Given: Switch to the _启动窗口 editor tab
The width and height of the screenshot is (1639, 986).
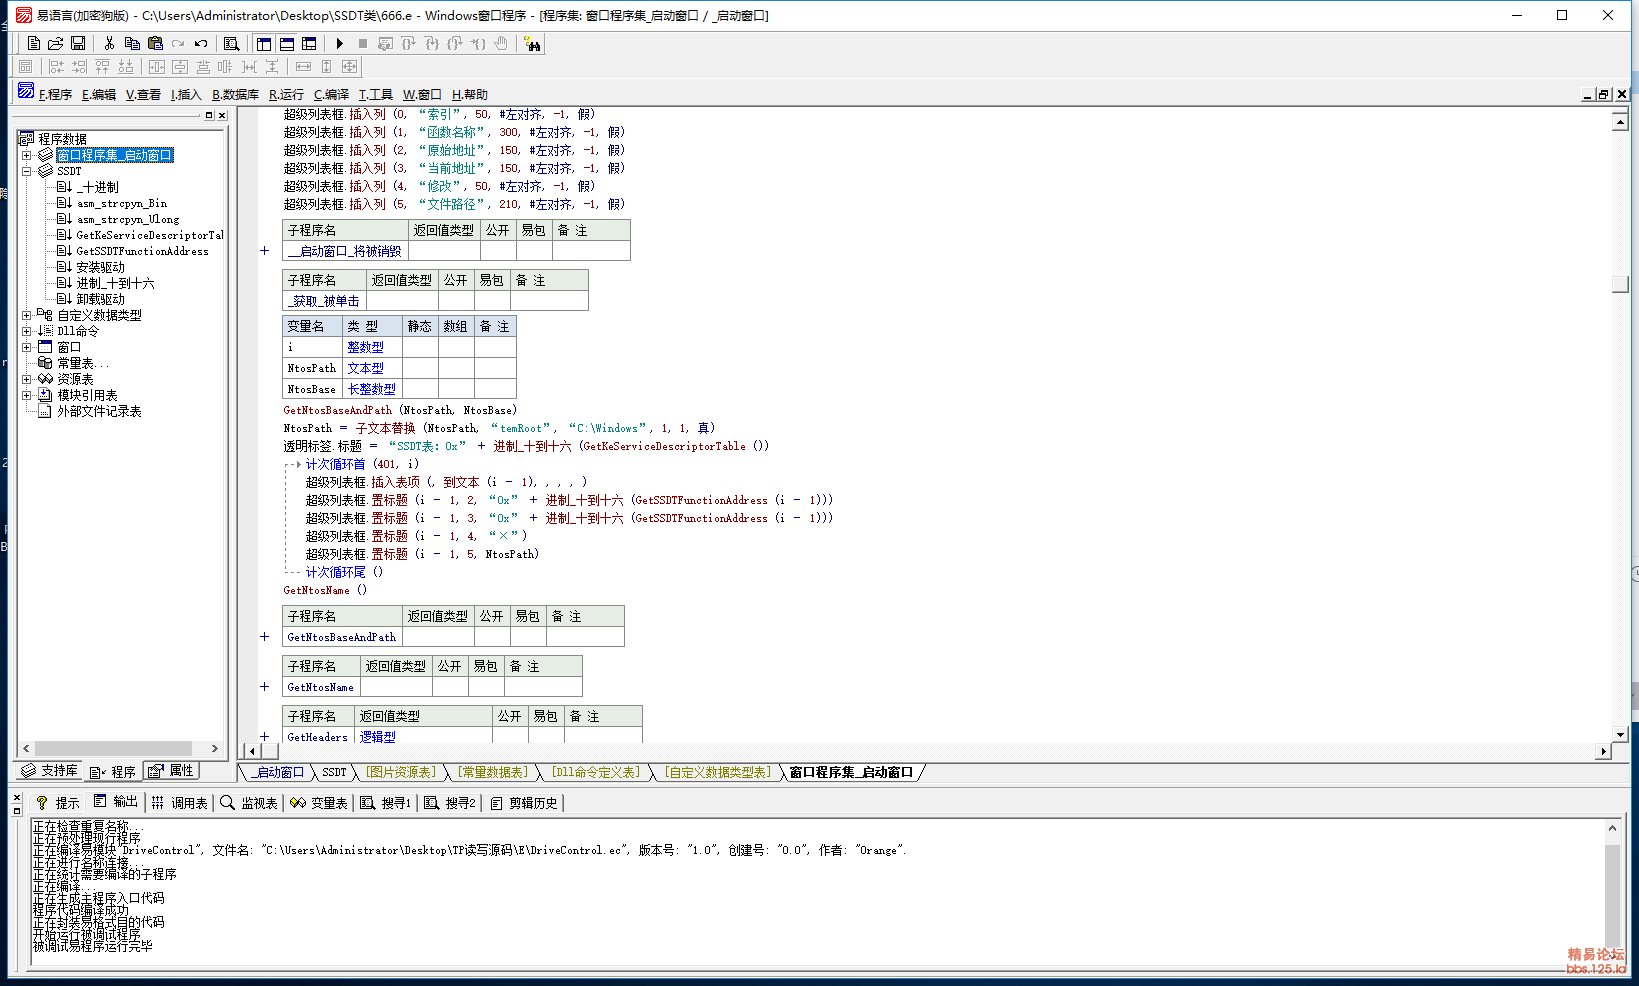Looking at the screenshot, I should tap(277, 772).
